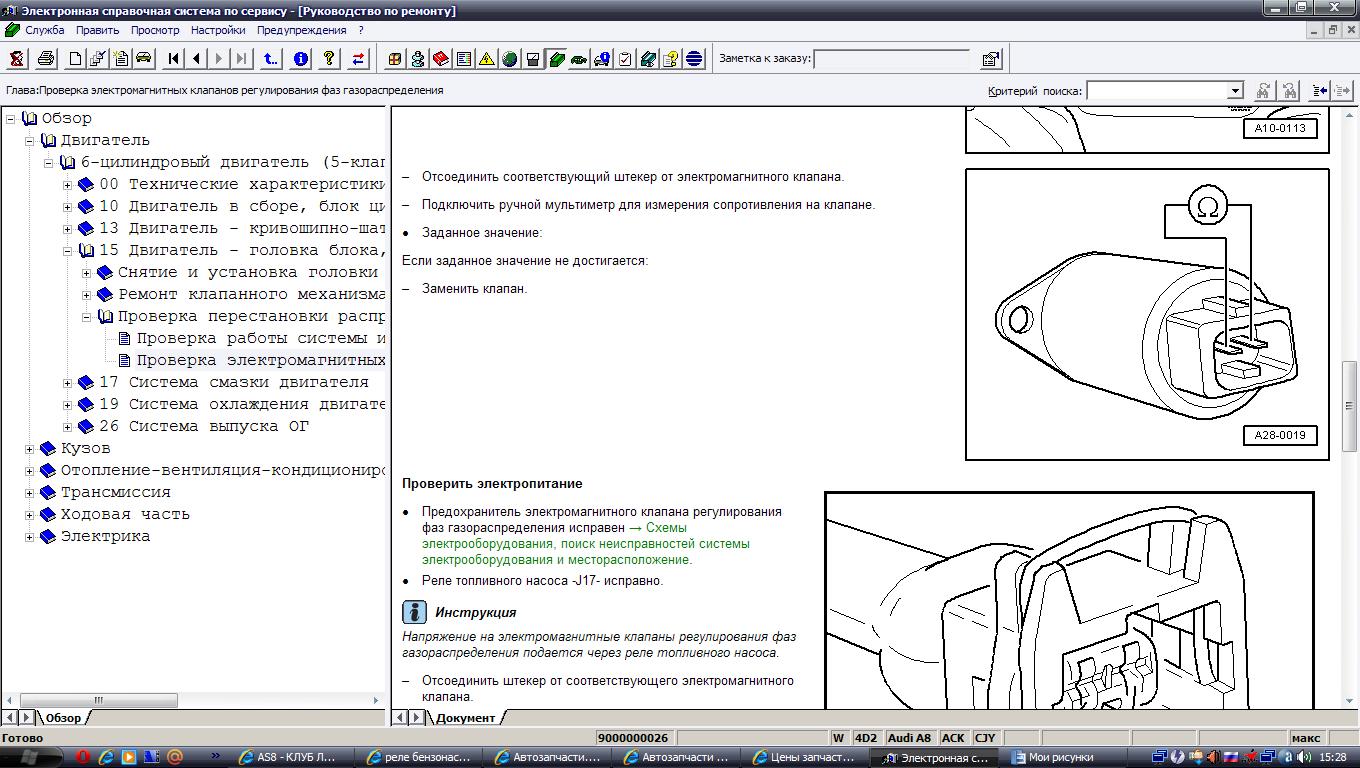Click the yellow warning triangle icon
Viewport: 1360px width, 768px height.
point(487,59)
